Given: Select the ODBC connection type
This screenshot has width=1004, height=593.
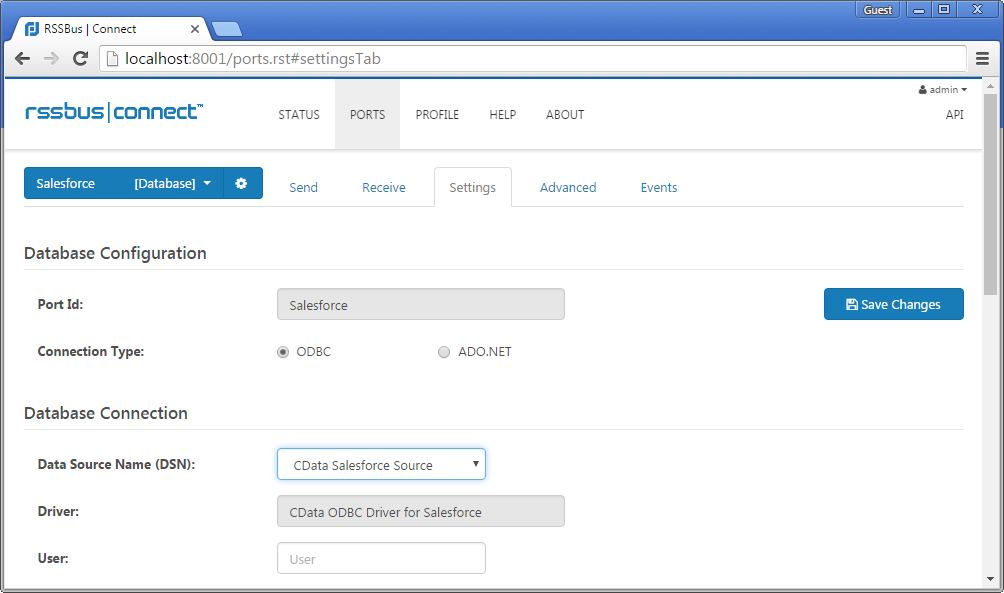Looking at the screenshot, I should pos(283,352).
